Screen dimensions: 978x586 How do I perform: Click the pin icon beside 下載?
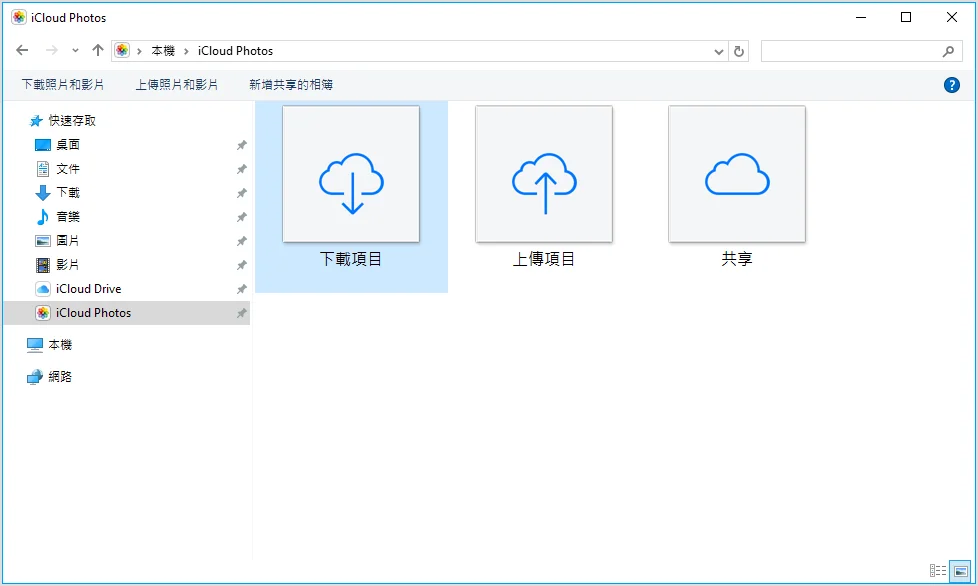241,193
